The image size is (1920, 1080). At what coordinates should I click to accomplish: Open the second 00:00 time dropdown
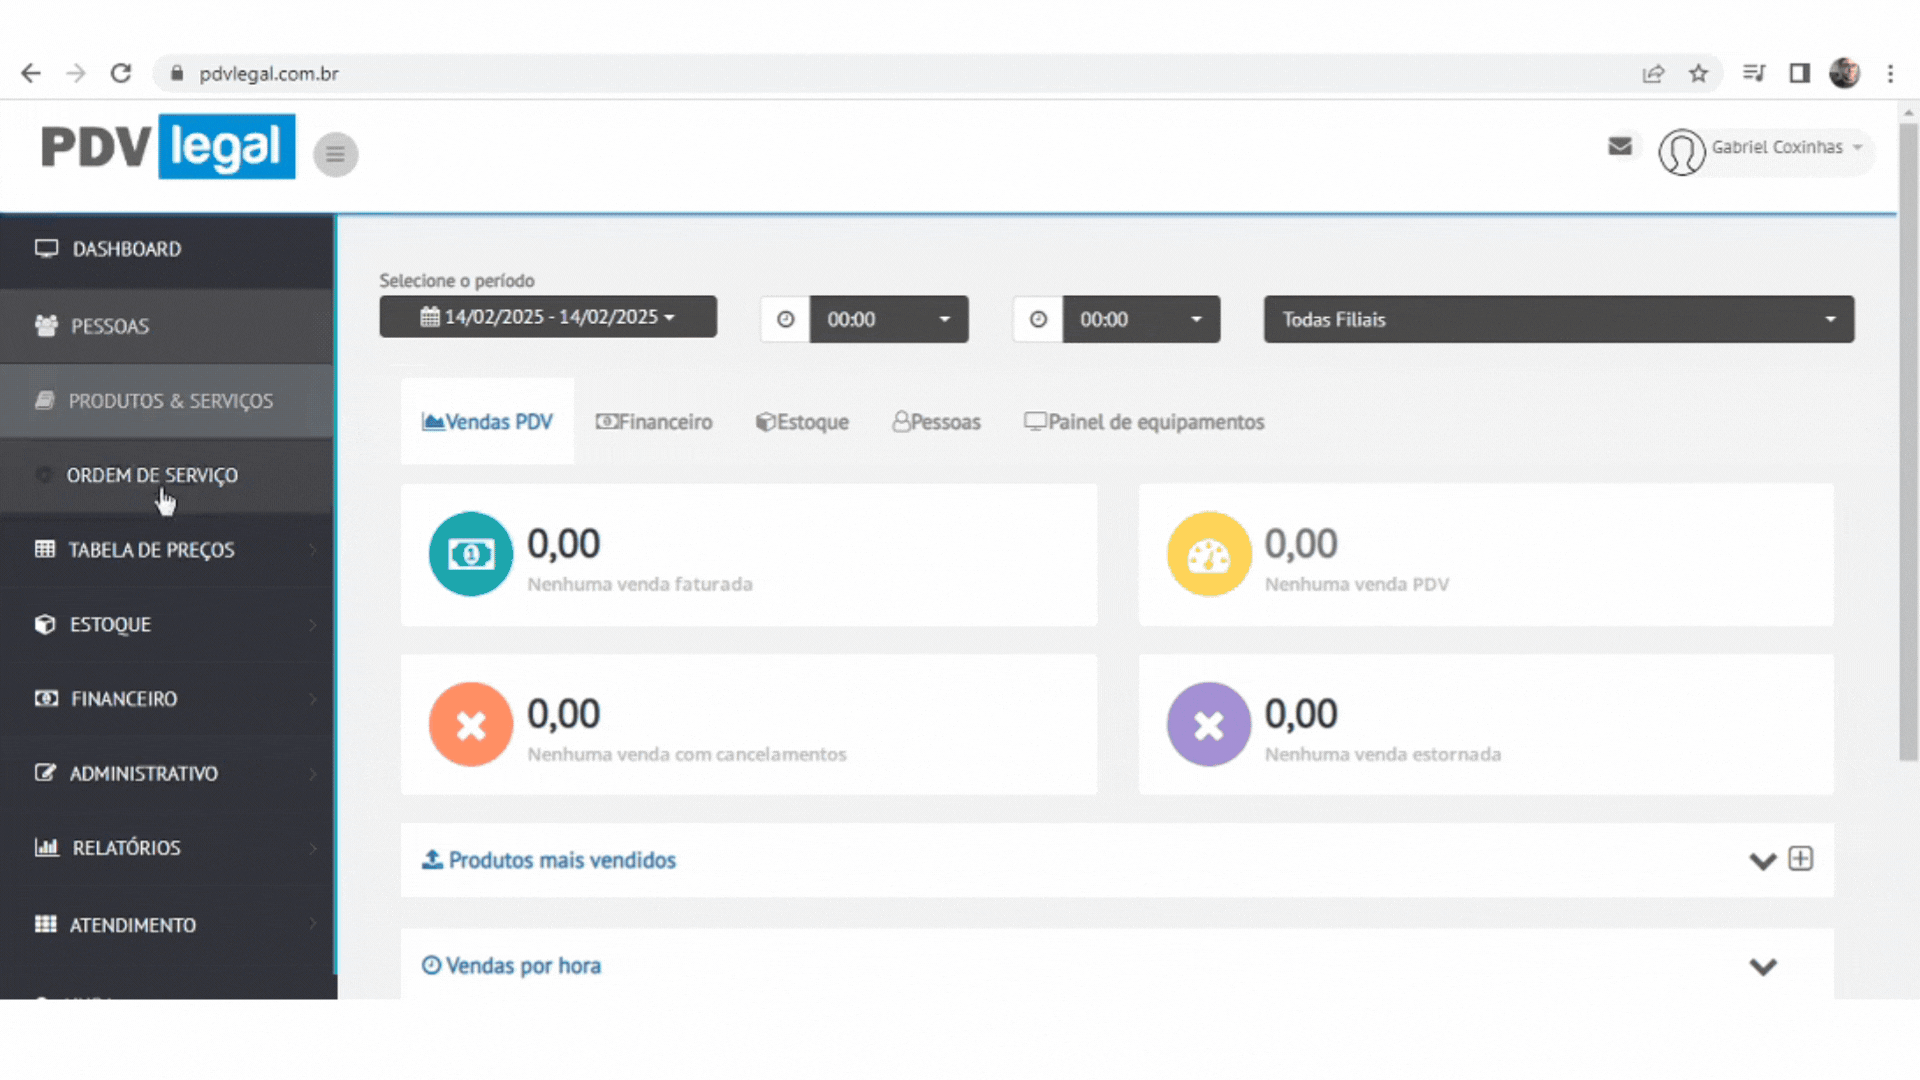(1140, 319)
